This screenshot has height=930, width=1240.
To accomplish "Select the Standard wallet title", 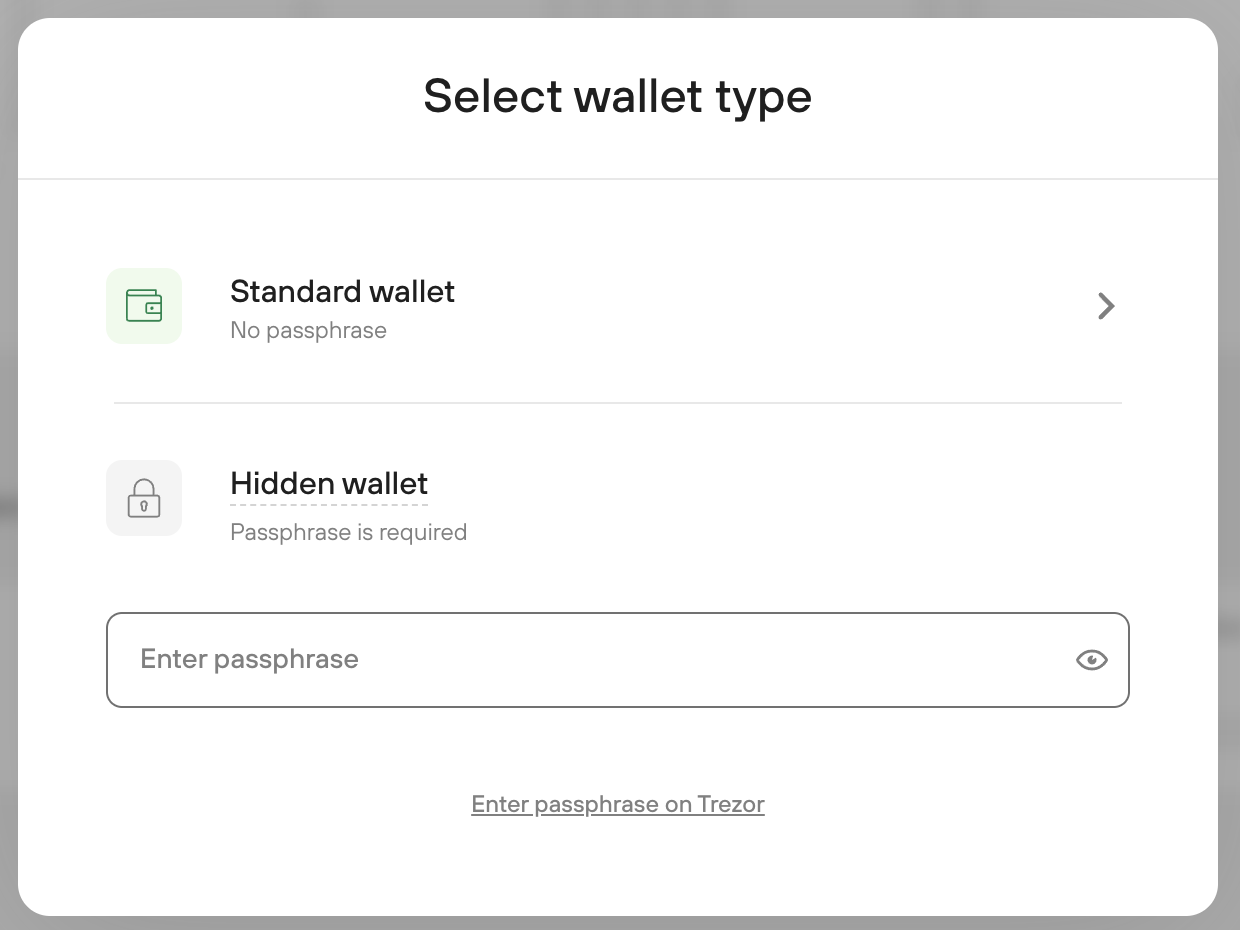I will 342,291.
